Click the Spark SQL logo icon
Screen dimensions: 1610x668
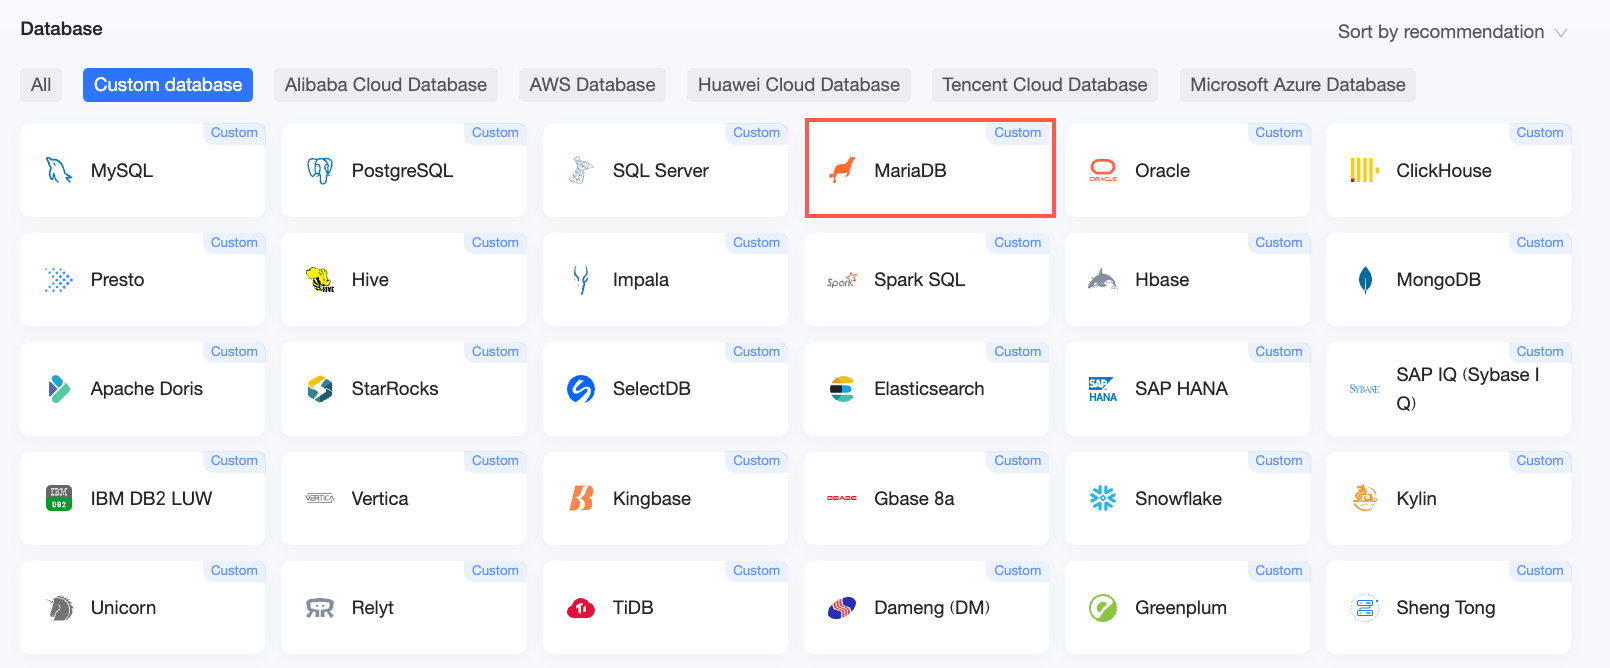pos(842,280)
